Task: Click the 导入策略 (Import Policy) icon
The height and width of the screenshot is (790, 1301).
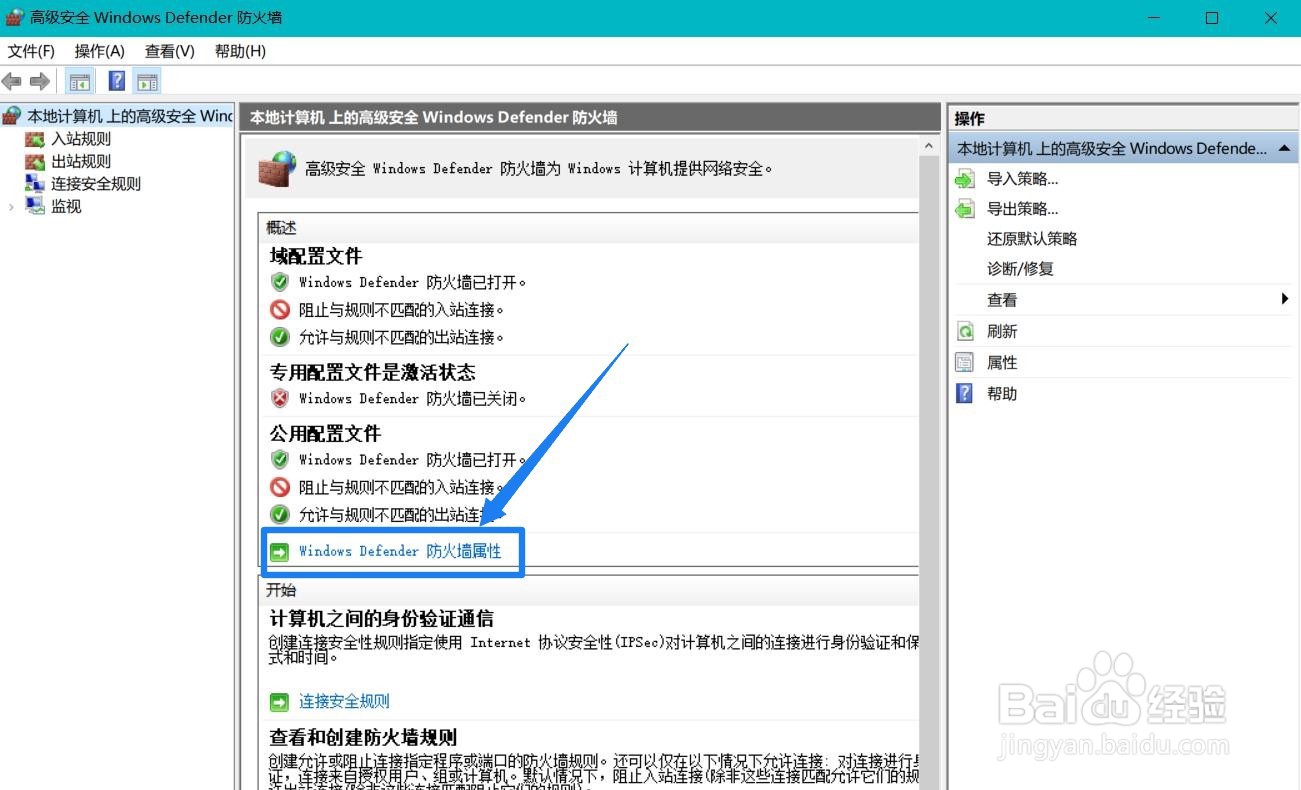Action: [x=965, y=178]
